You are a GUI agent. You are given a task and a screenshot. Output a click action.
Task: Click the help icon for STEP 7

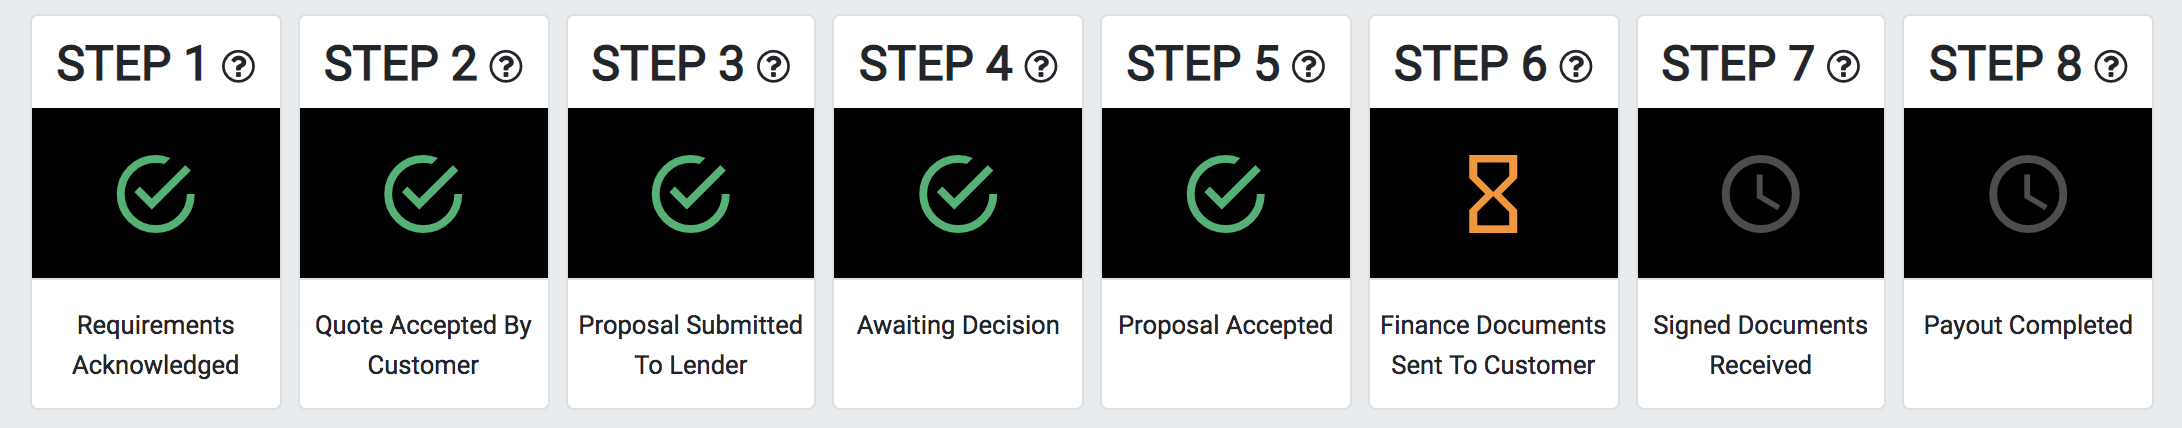pos(1843,67)
